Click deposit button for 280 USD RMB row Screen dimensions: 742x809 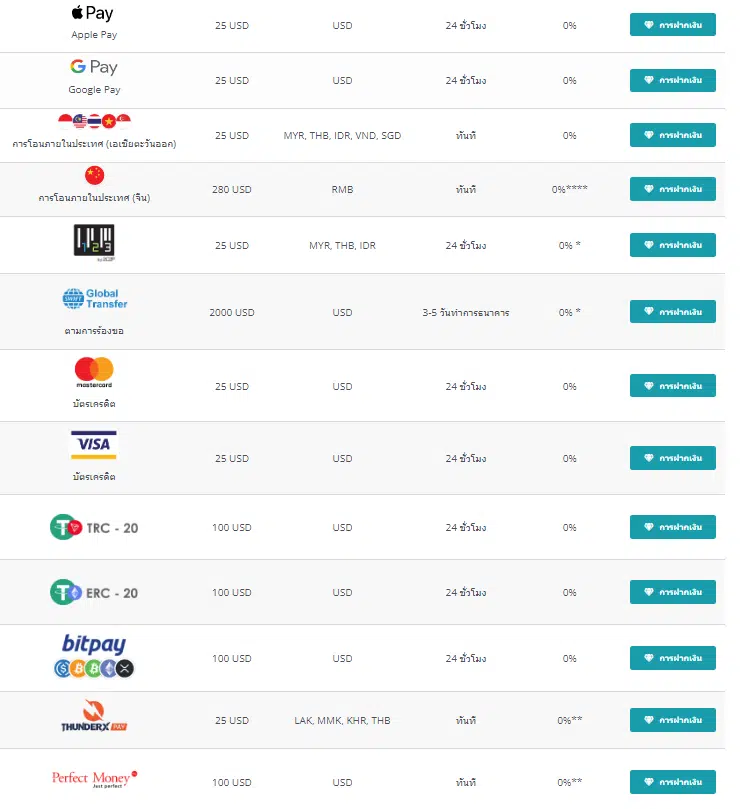pyautogui.click(x=672, y=189)
